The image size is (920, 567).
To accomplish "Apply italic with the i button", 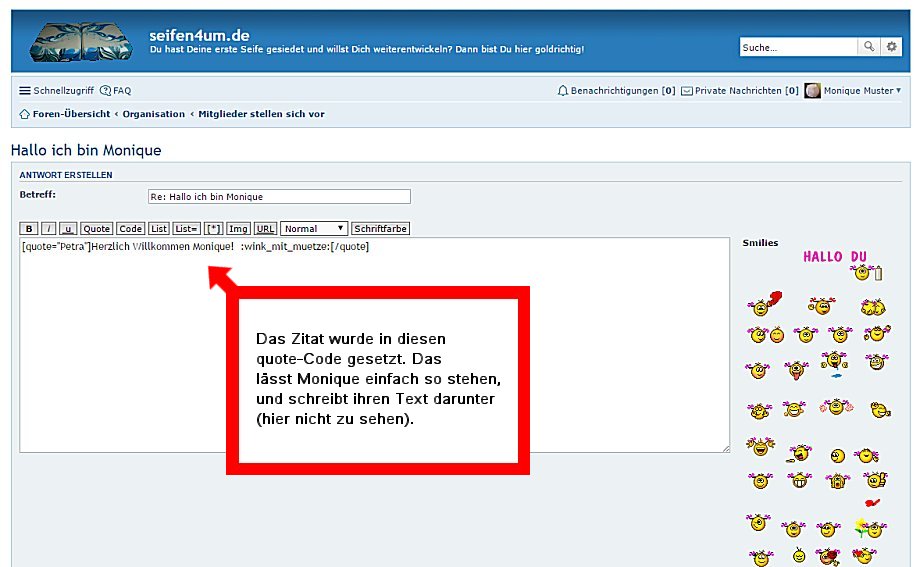I will [48, 229].
